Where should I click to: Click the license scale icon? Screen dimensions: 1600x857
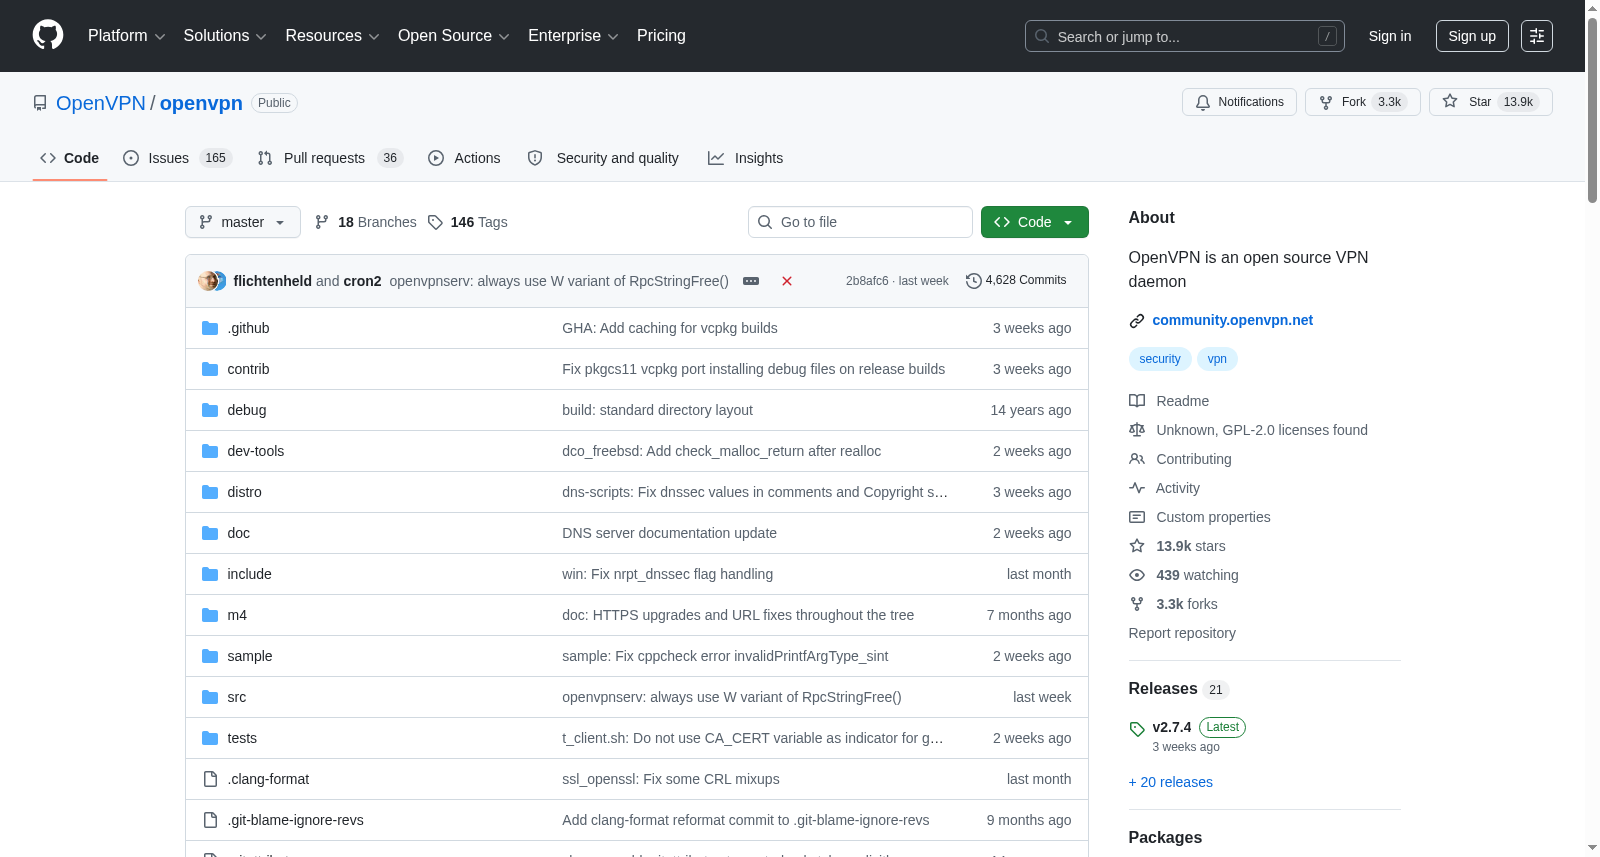click(x=1137, y=430)
